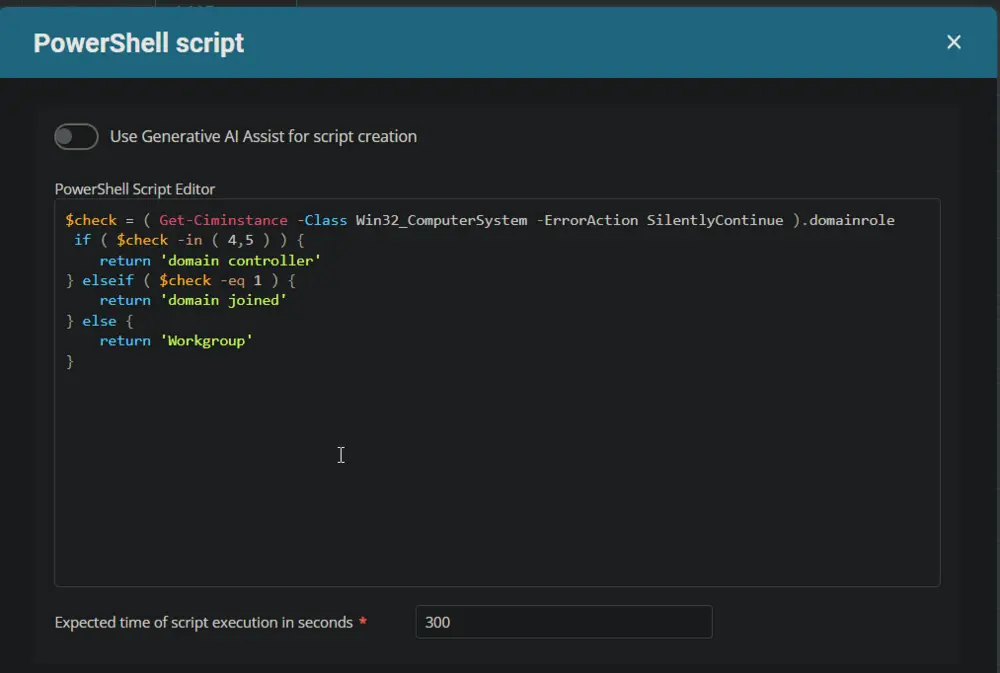The height and width of the screenshot is (673, 1000).
Task: Enable Generative AI Assist toggle
Action: pos(76,137)
